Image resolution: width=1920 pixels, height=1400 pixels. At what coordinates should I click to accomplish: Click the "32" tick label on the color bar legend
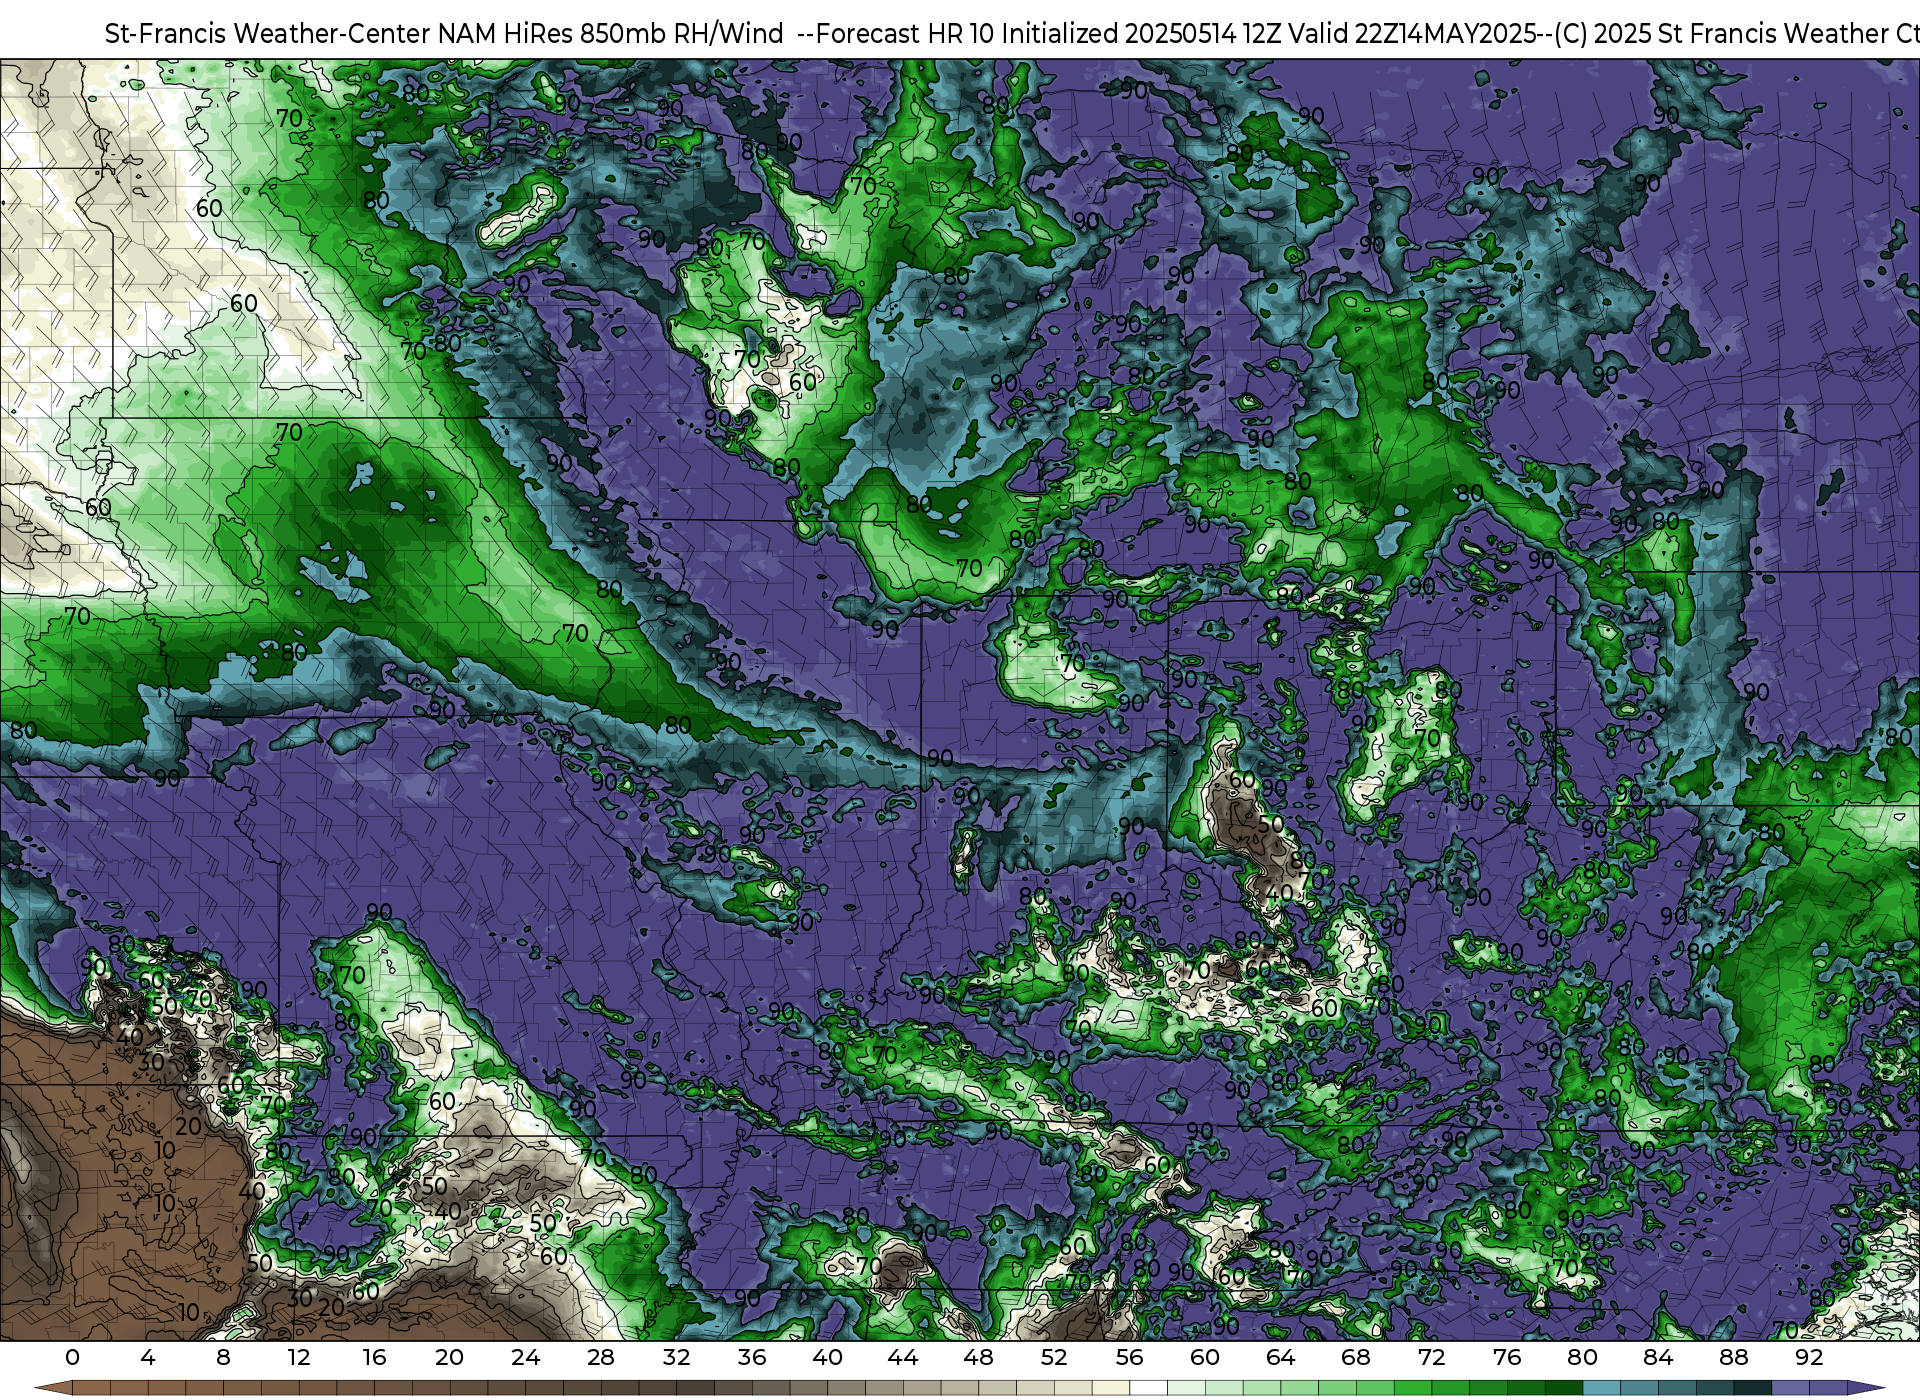click(x=676, y=1357)
